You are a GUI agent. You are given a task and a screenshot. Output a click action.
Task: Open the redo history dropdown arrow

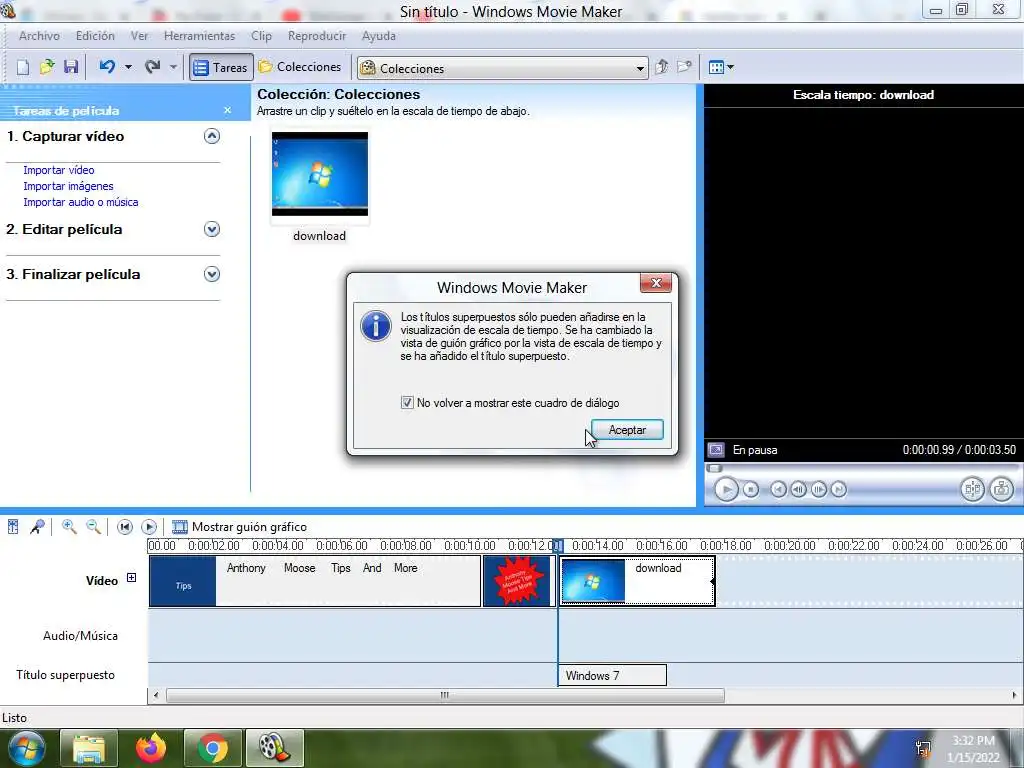[x=173, y=67]
